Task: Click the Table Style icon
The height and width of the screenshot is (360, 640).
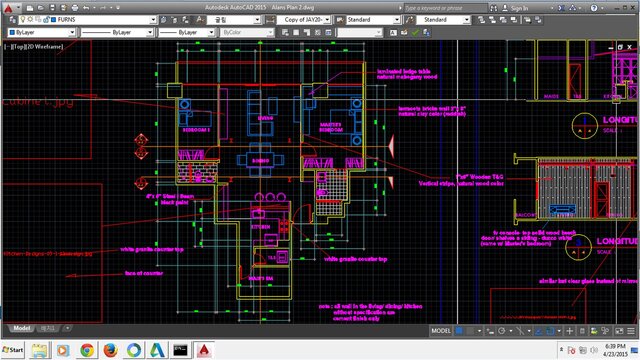Action: pyautogui.click(x=340, y=20)
